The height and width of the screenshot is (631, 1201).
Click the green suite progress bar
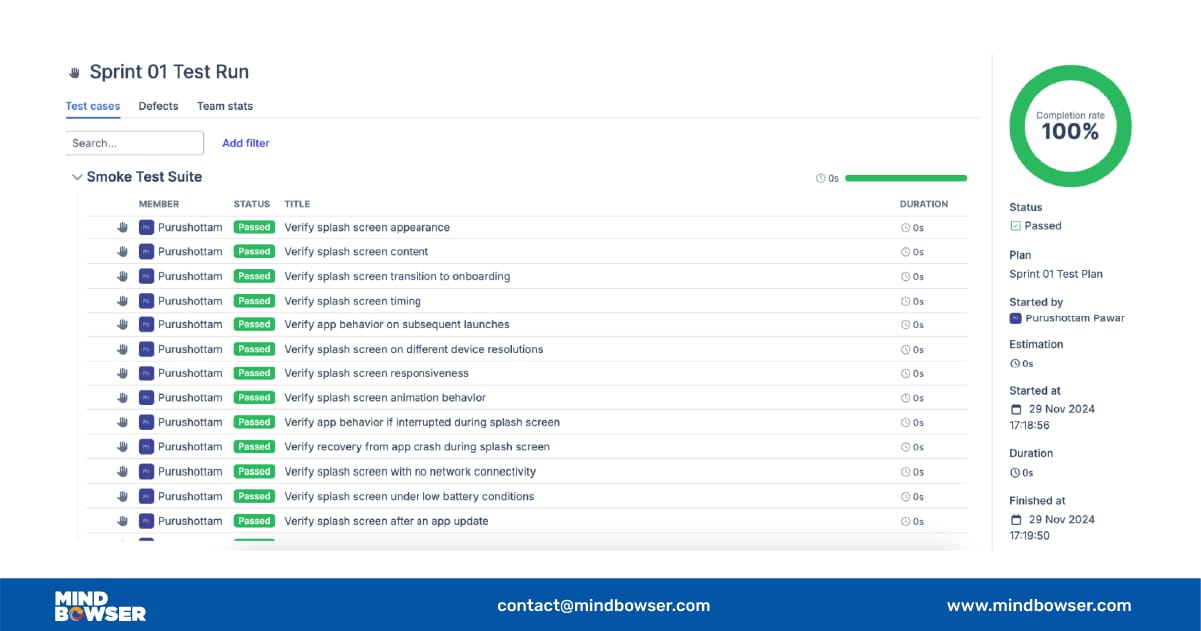pyautogui.click(x=906, y=177)
